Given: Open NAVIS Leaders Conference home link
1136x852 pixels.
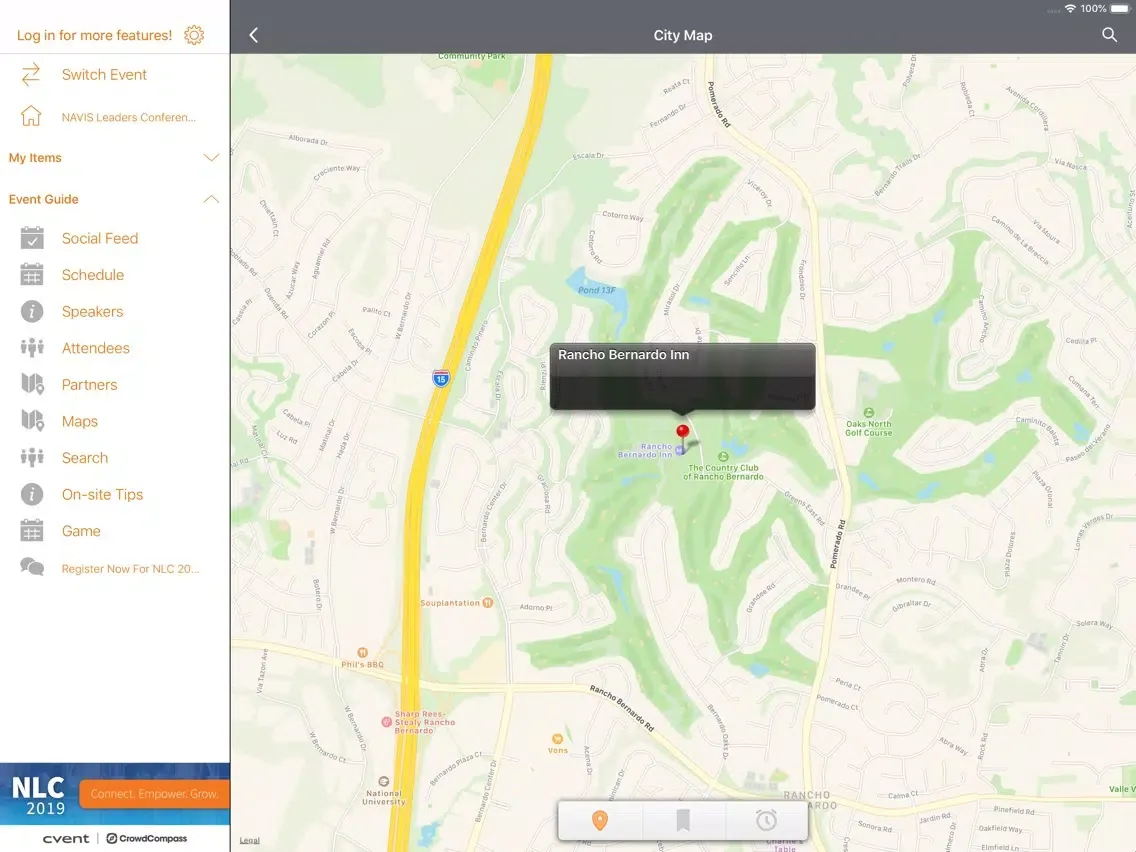Looking at the screenshot, I should tap(128, 117).
